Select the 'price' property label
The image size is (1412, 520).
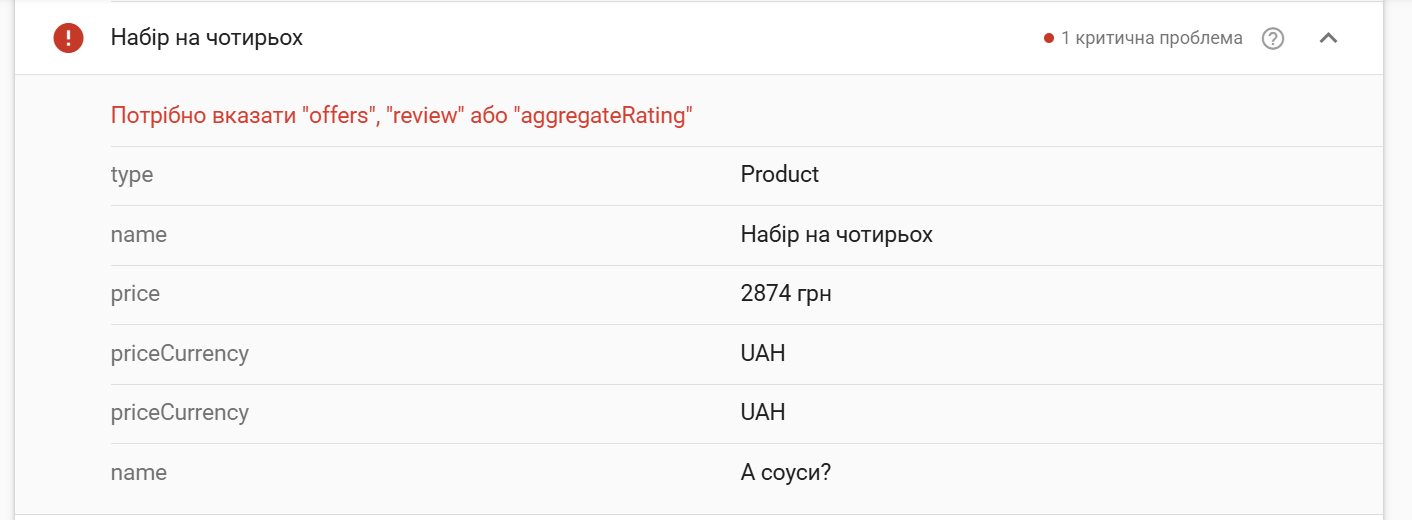(135, 294)
